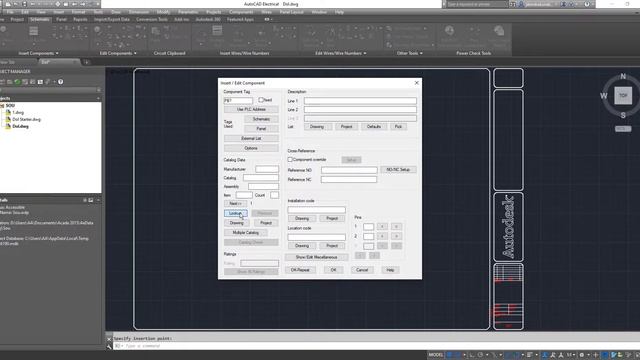This screenshot has height=360, width=640.
Task: Click Defaults in the Description list row
Action: pyautogui.click(x=373, y=127)
